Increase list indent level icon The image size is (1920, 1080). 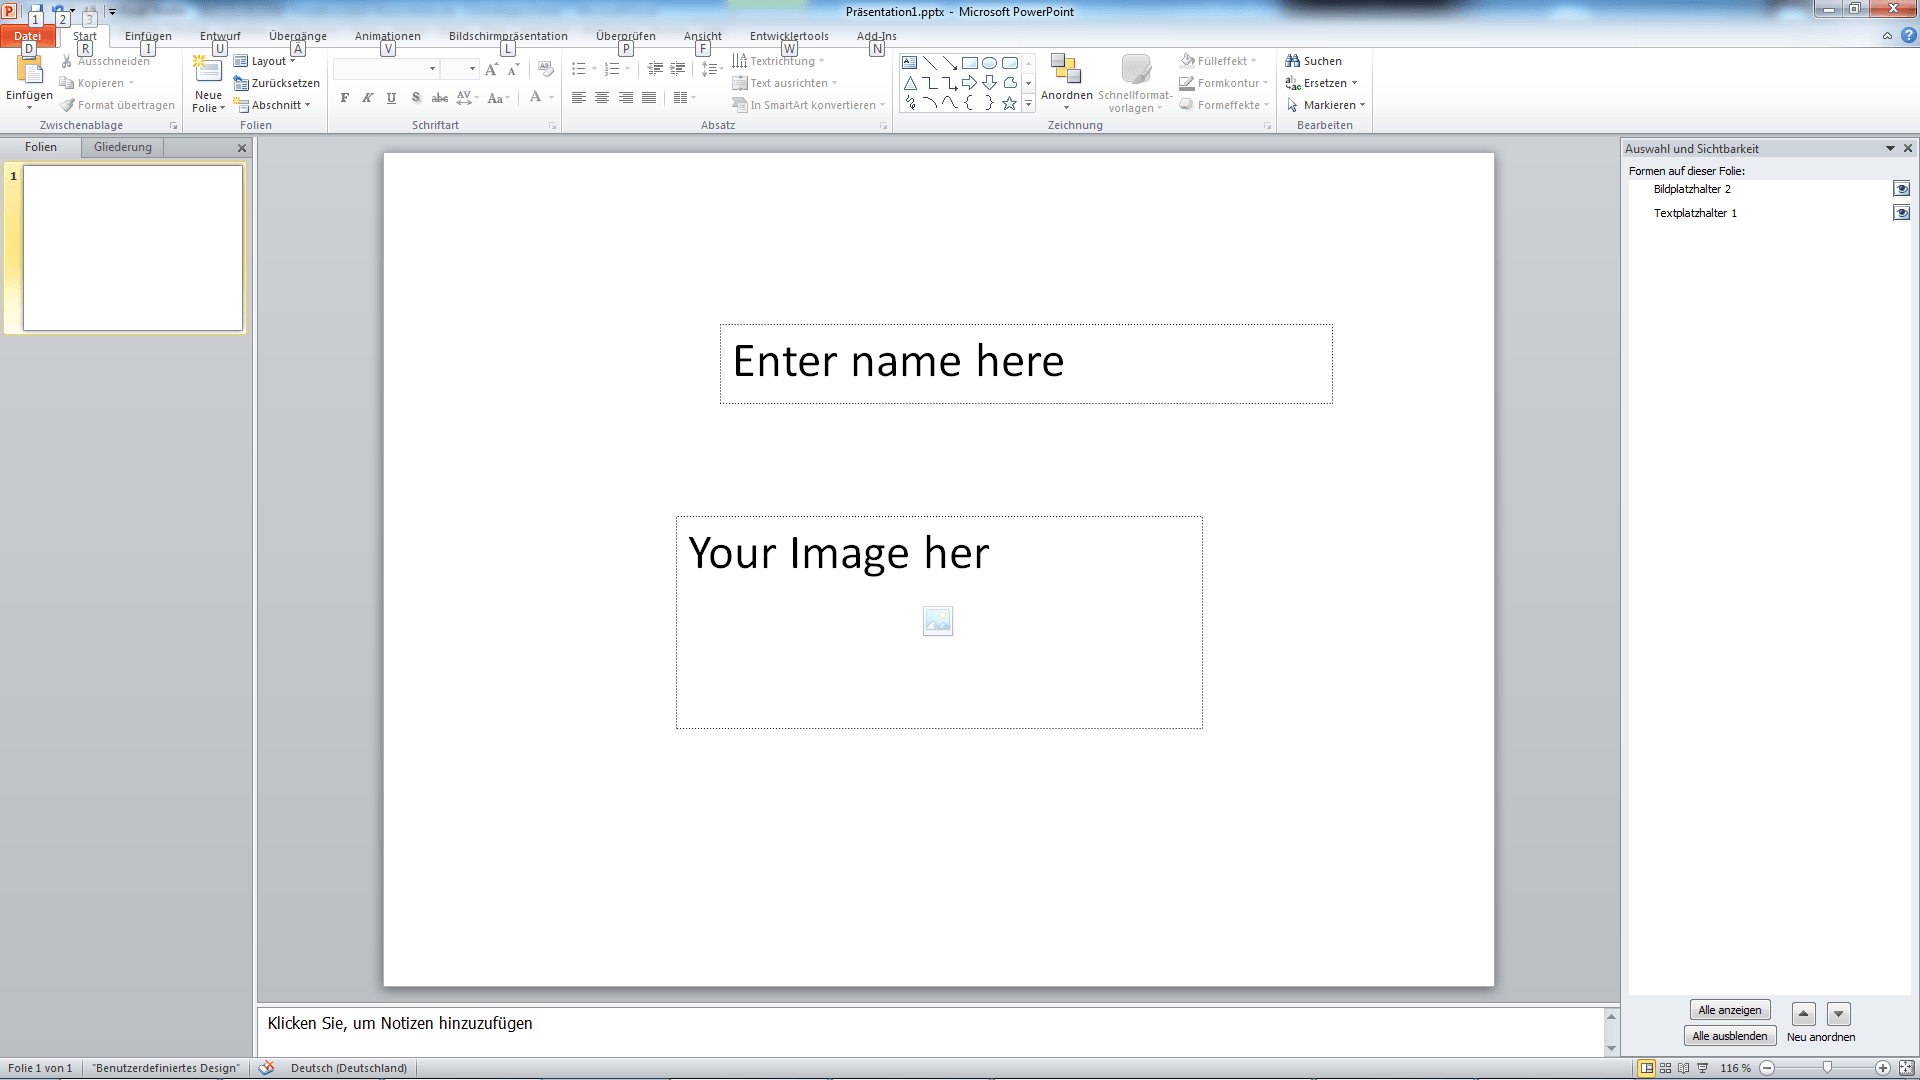[x=678, y=69]
